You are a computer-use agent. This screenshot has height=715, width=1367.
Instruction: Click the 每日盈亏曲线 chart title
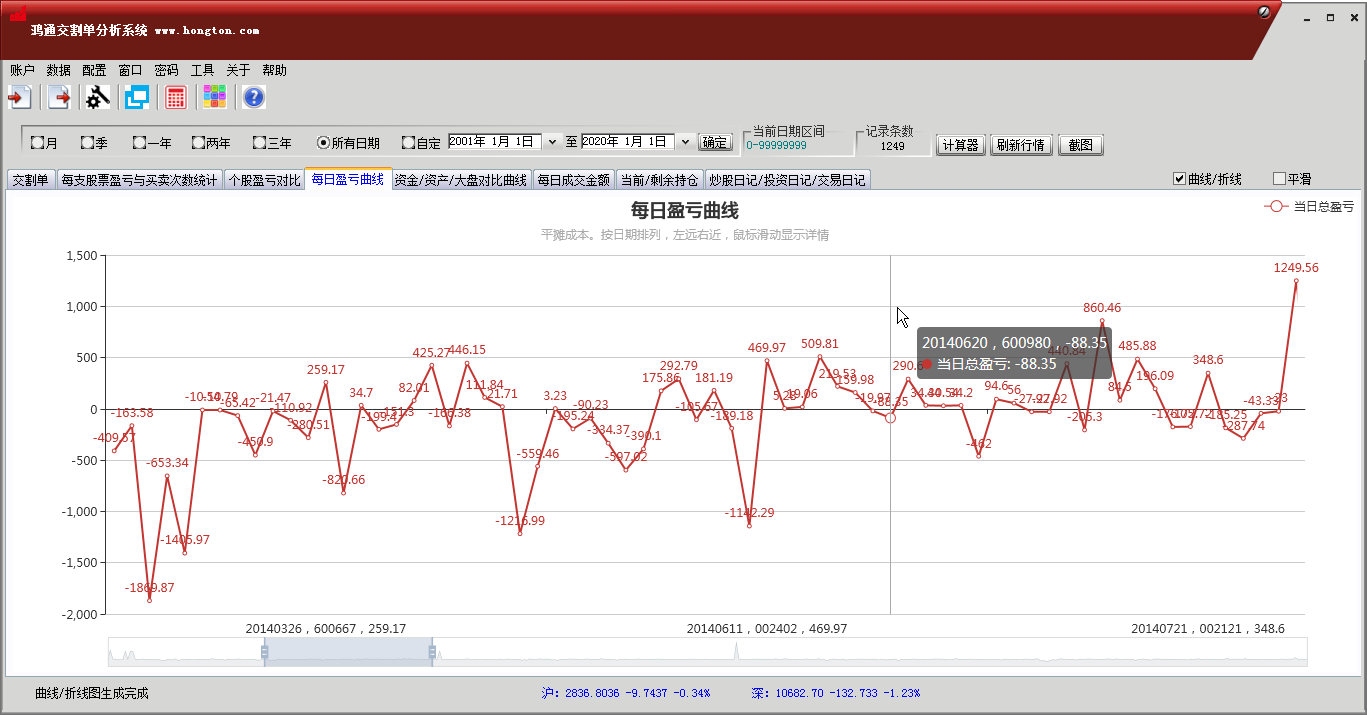click(x=685, y=211)
